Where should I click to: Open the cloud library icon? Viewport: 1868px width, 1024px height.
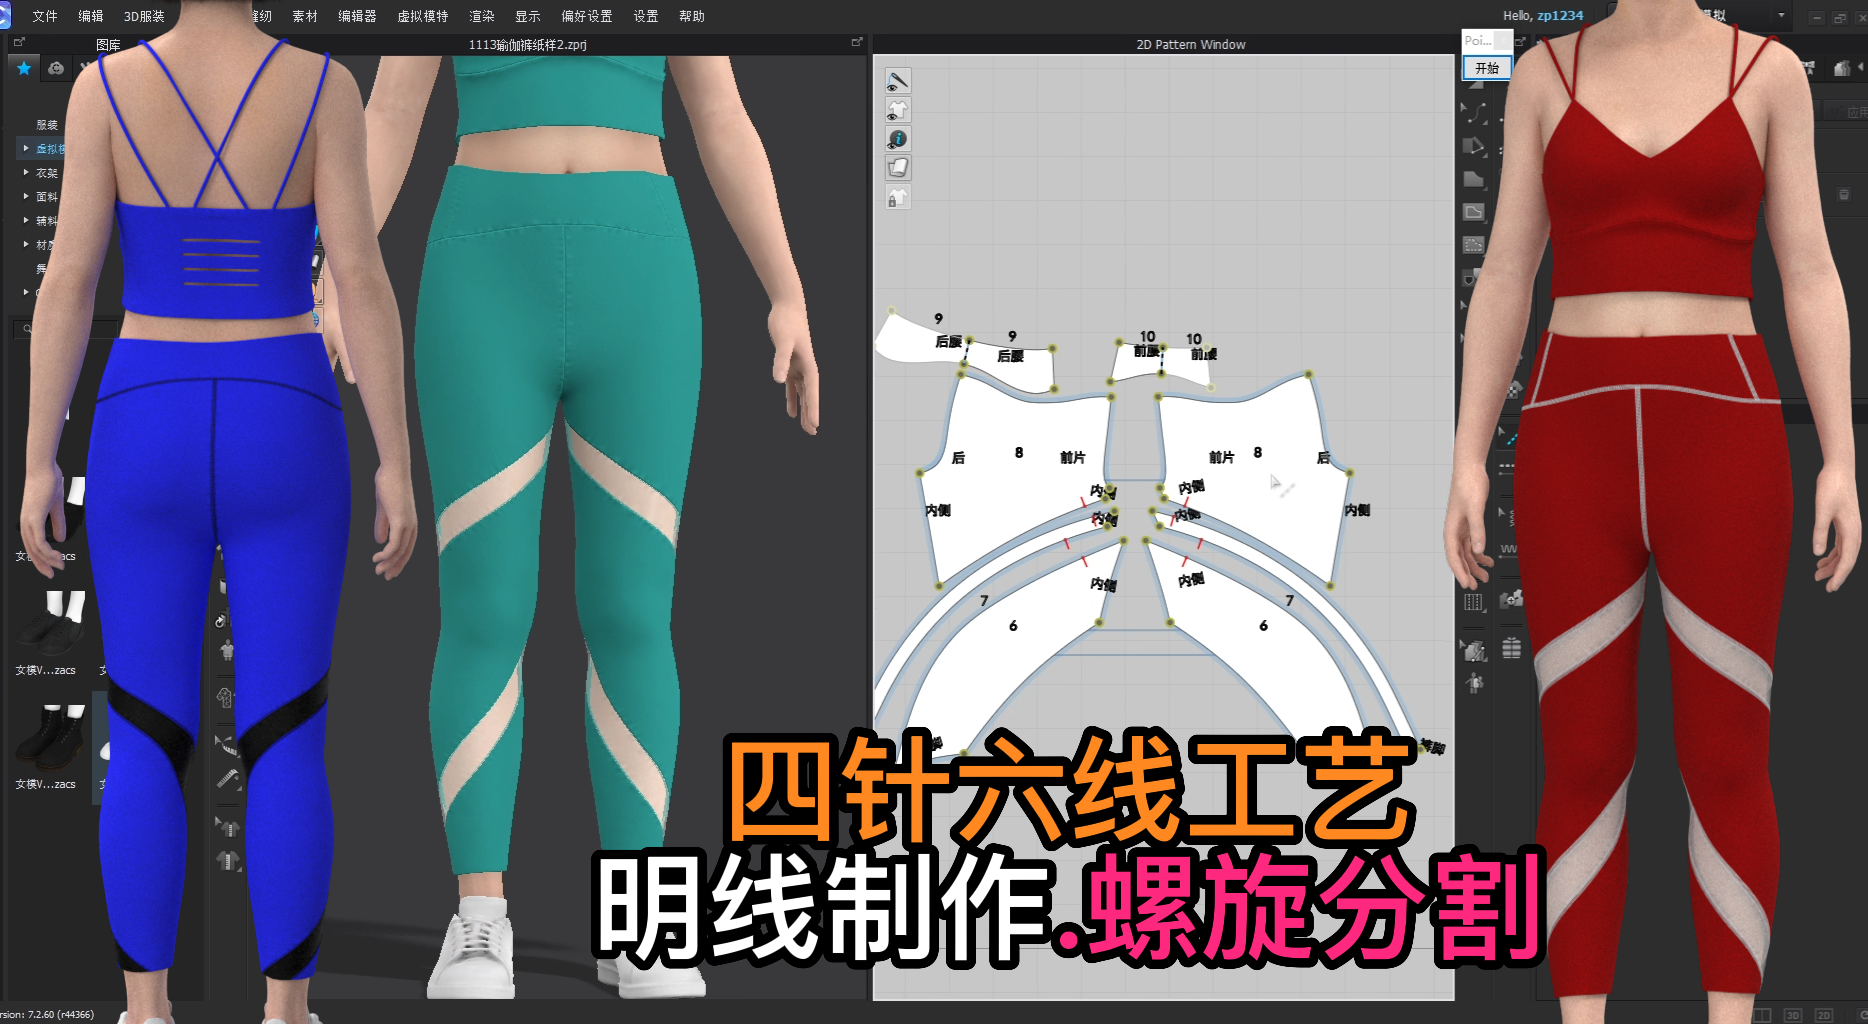click(x=56, y=68)
